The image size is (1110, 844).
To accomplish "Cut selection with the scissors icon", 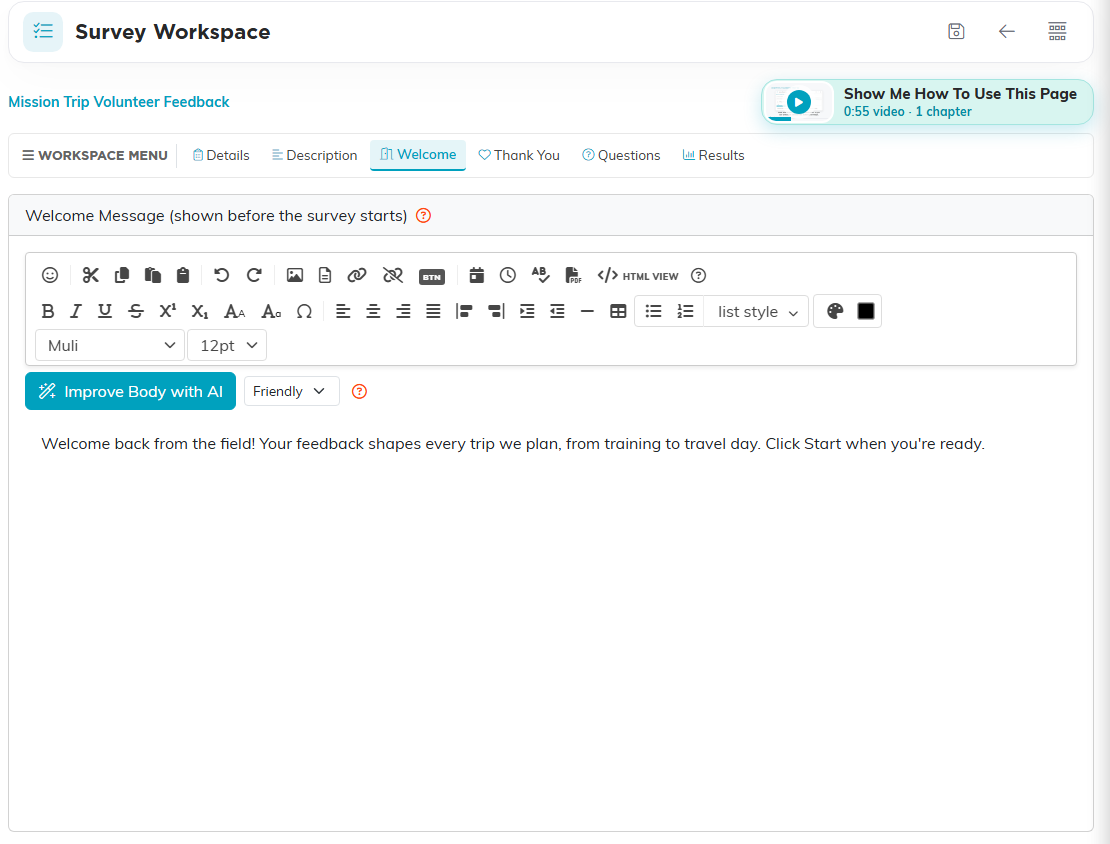I will [x=91, y=275].
